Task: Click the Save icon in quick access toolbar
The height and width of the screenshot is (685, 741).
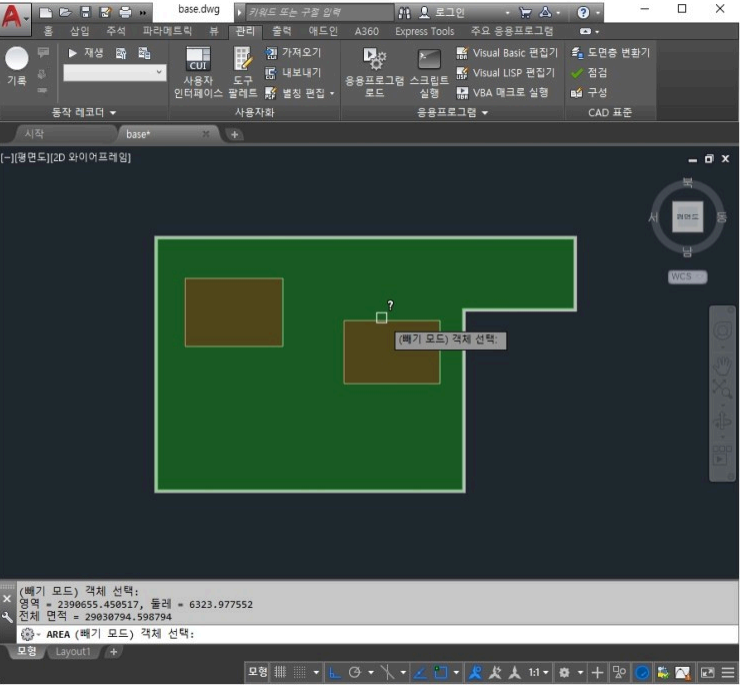Action: (x=85, y=12)
